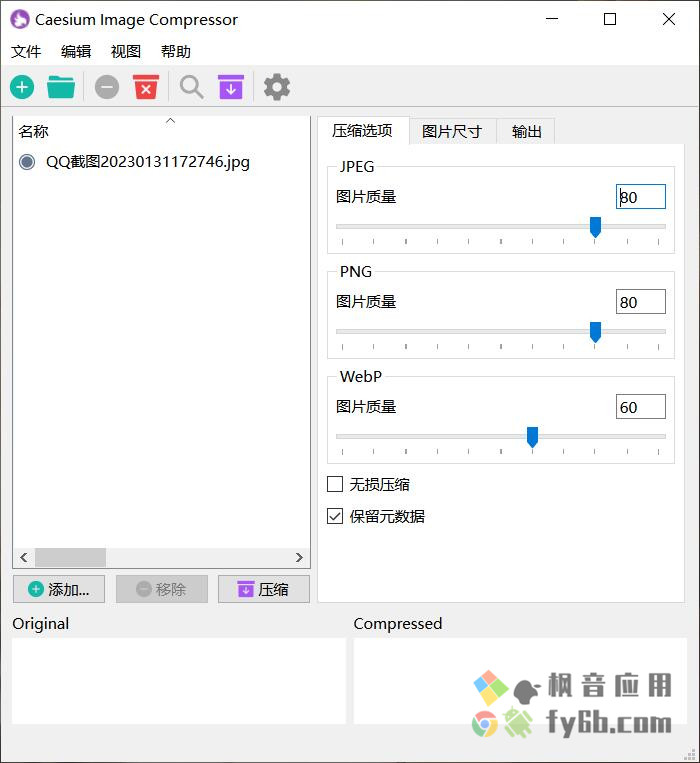
Task: Click the 压缩 button below the list
Action: pos(264,589)
